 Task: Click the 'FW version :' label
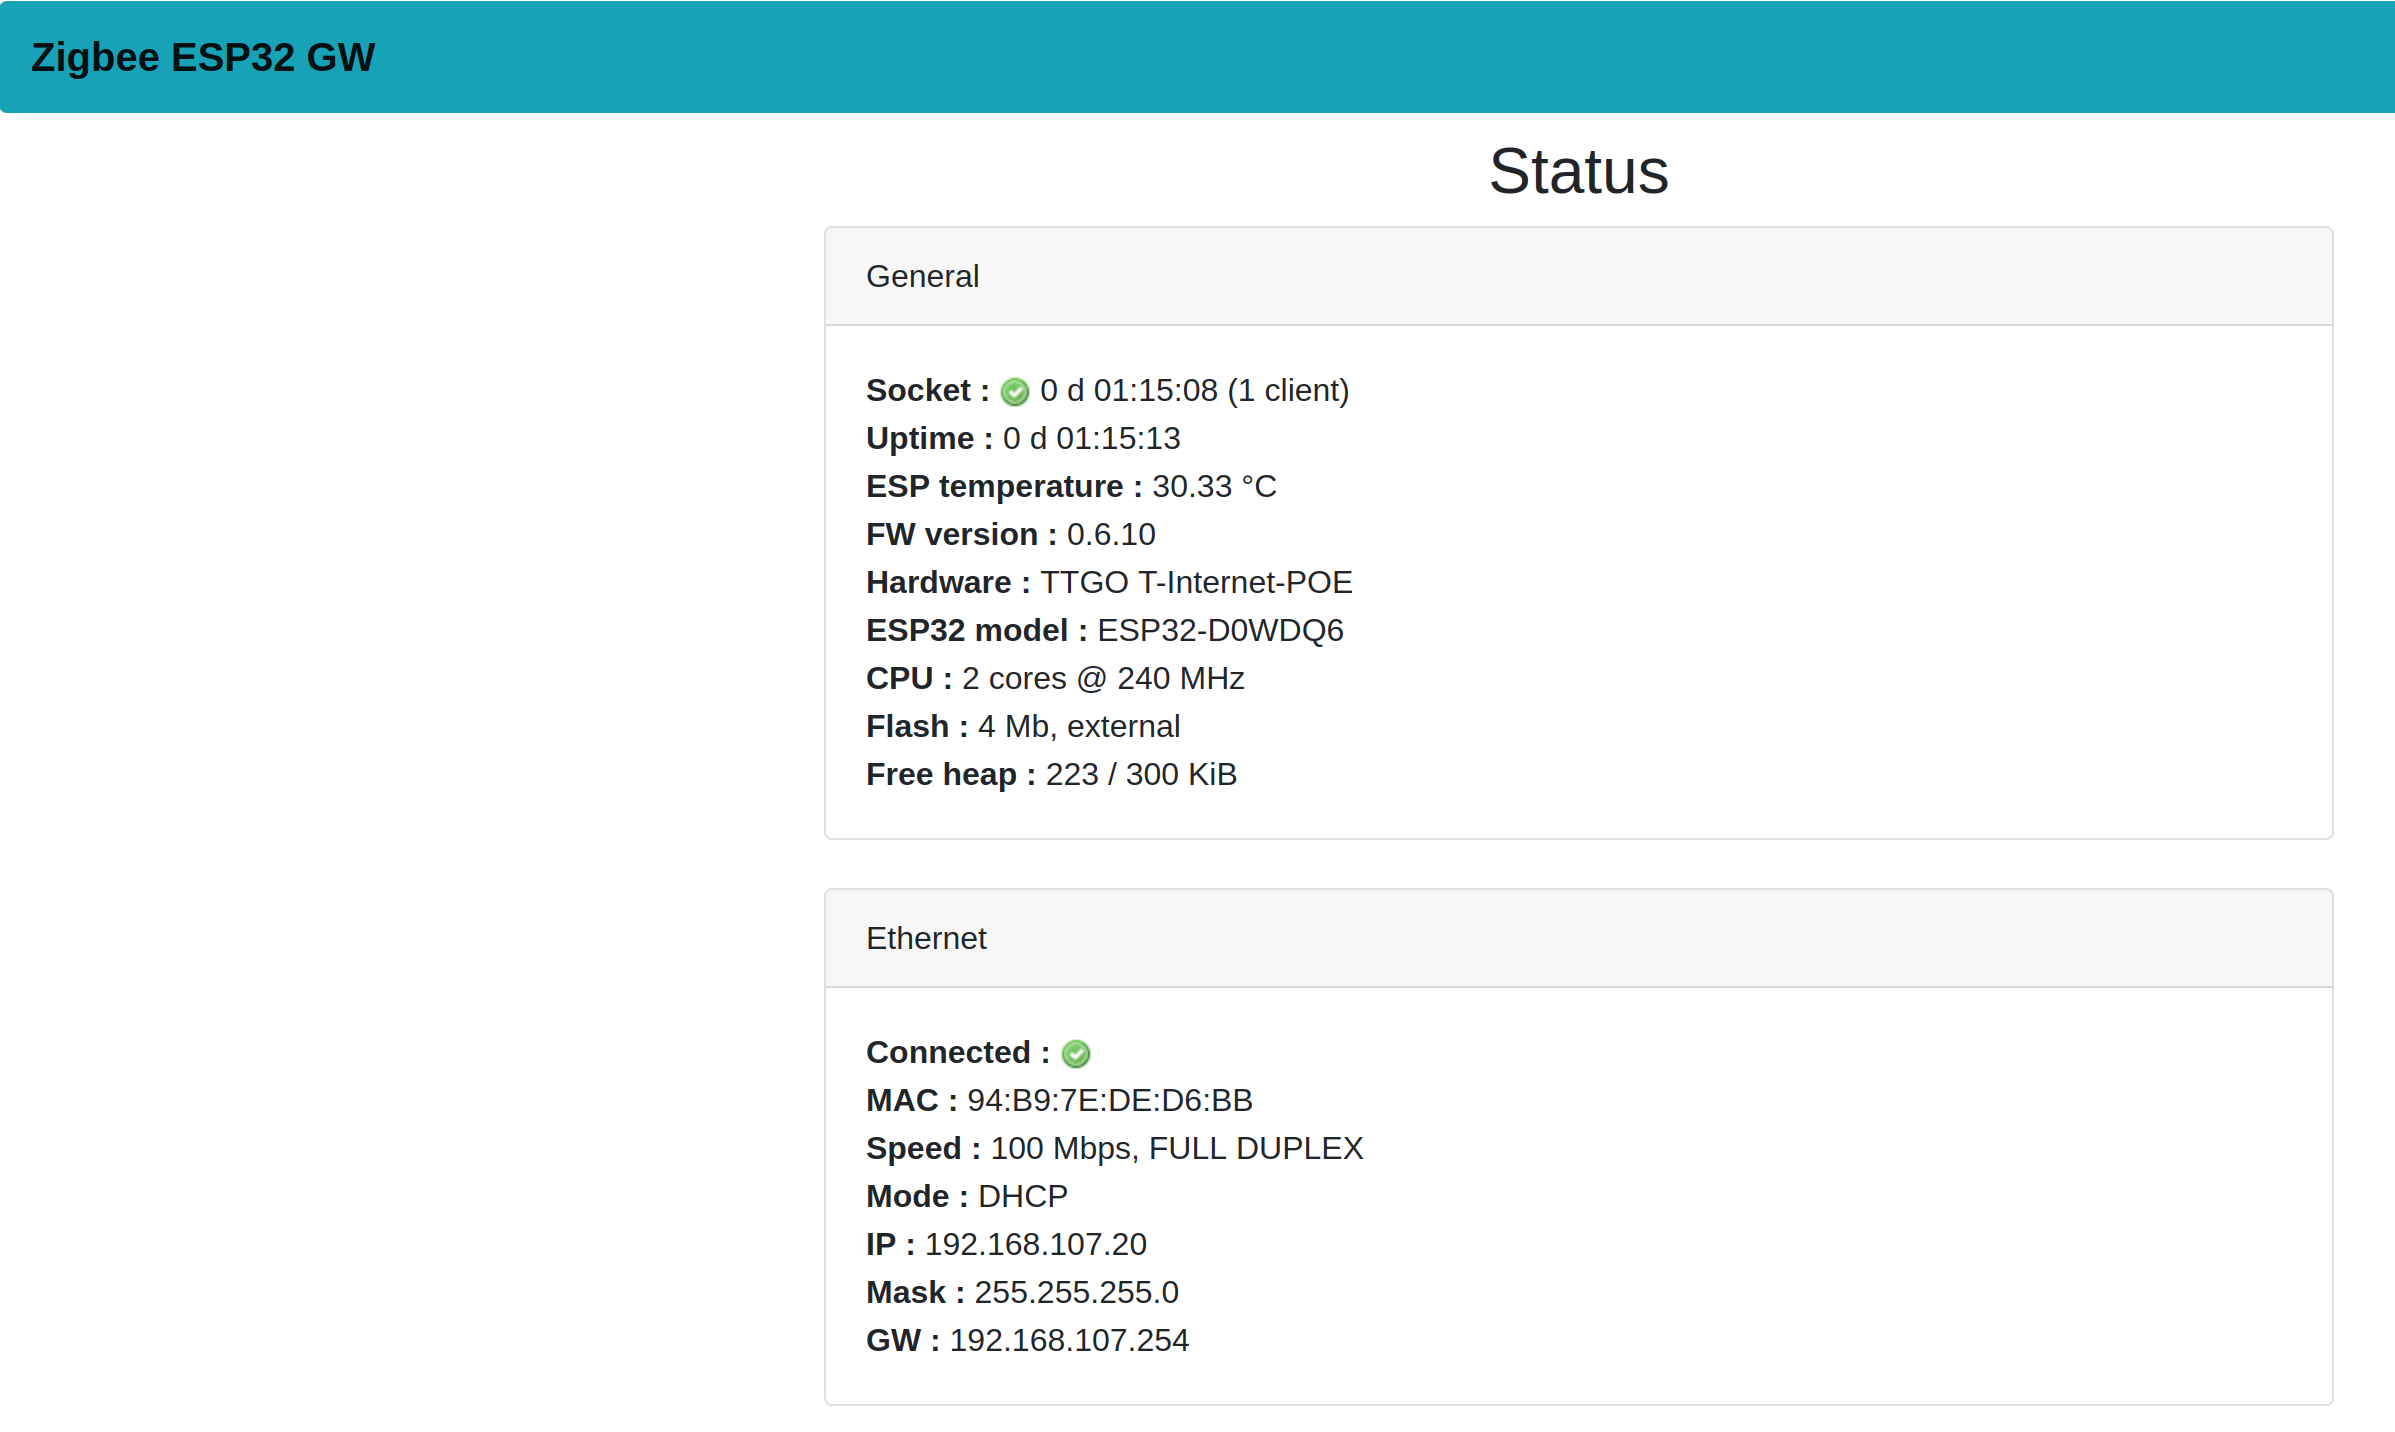pyautogui.click(x=961, y=534)
